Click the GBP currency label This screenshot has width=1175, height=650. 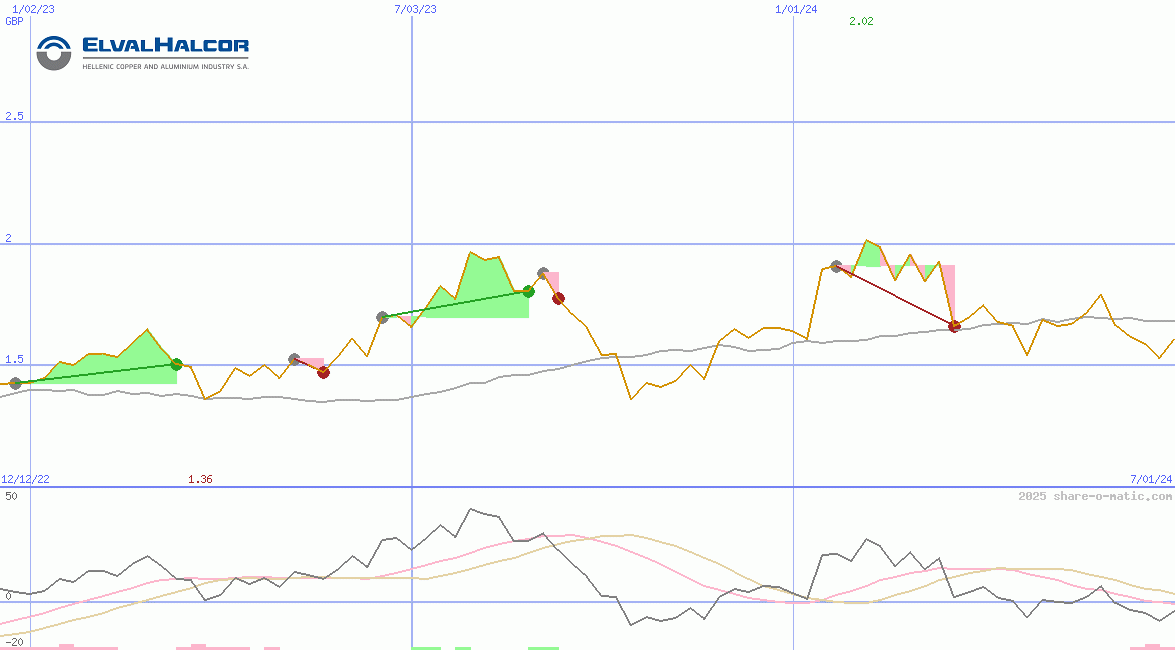[x=14, y=21]
